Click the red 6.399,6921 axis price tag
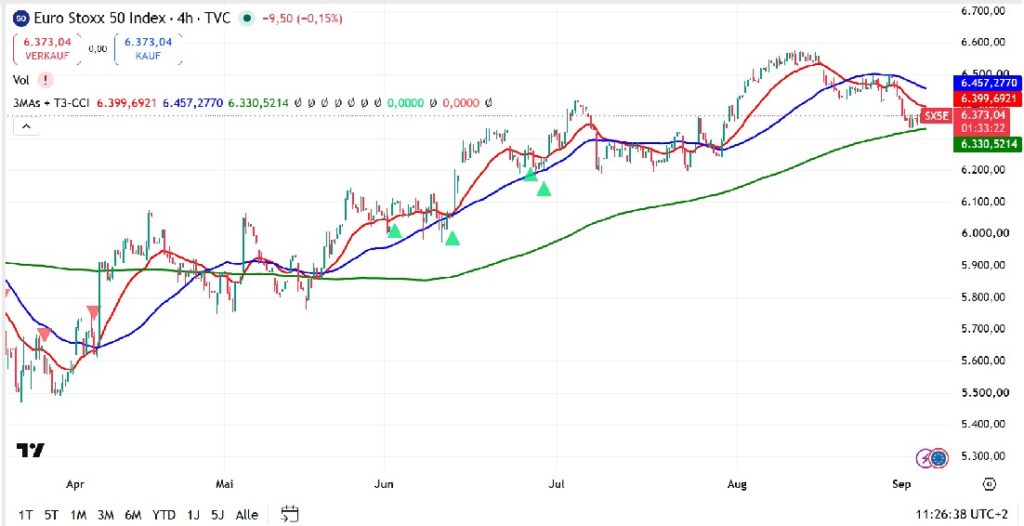This screenshot has width=1024, height=526. pyautogui.click(x=988, y=99)
